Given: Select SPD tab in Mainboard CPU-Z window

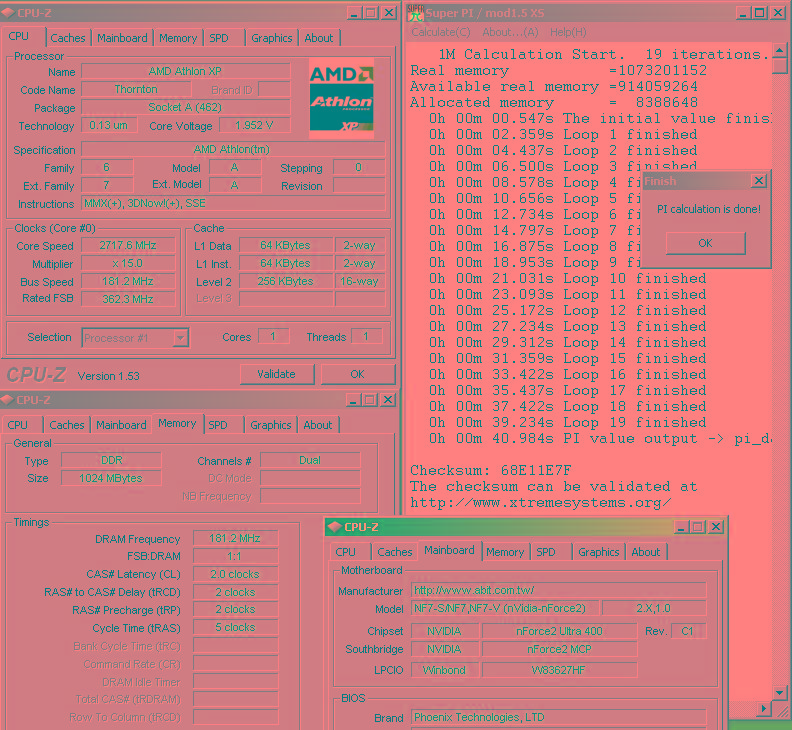Looking at the screenshot, I should [x=546, y=552].
